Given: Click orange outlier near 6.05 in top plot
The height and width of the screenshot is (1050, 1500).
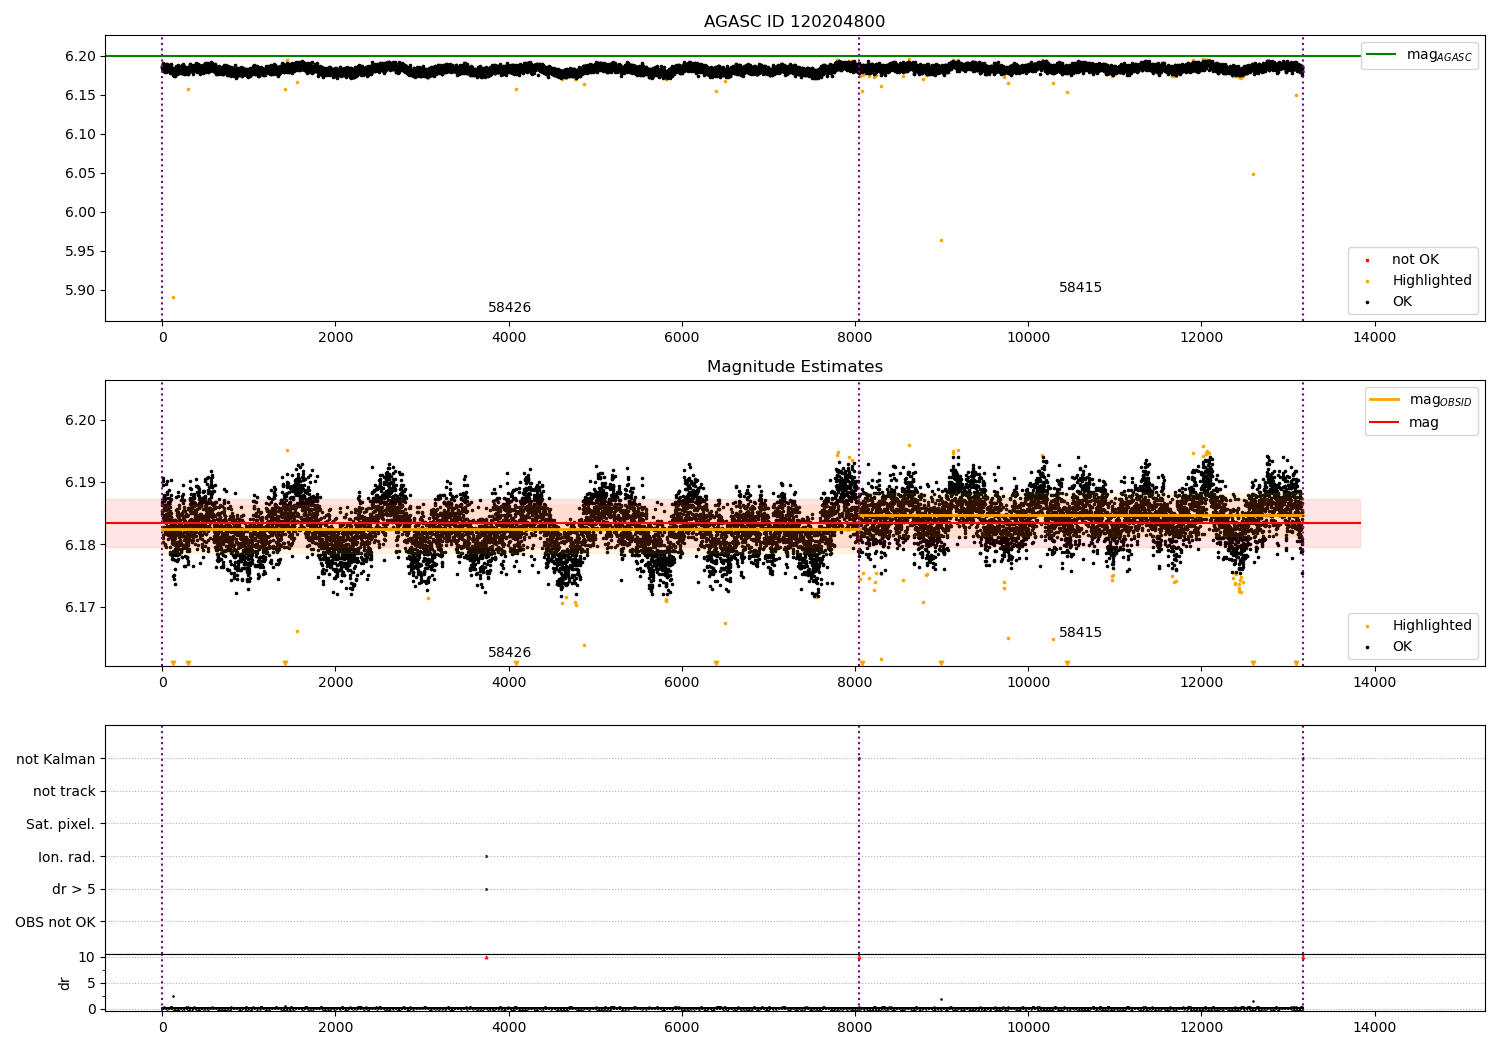Looking at the screenshot, I should [1253, 174].
